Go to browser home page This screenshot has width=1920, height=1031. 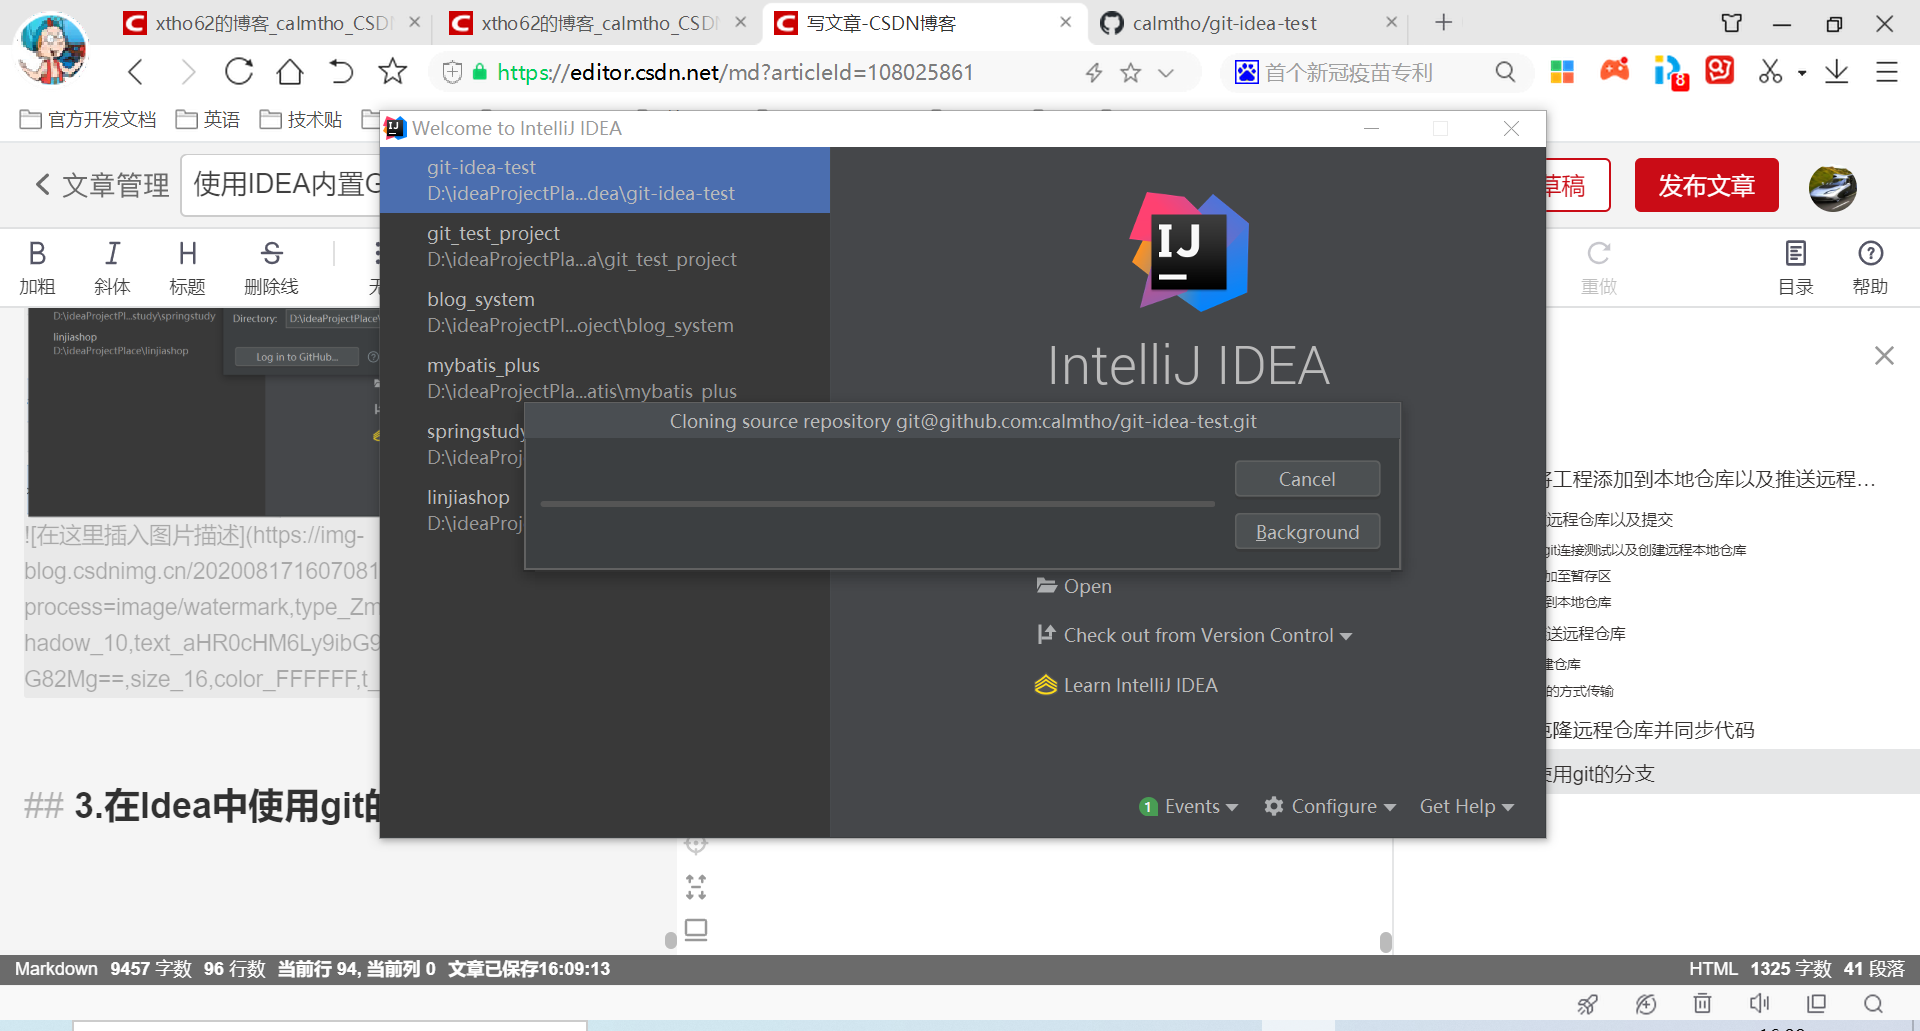pyautogui.click(x=290, y=72)
